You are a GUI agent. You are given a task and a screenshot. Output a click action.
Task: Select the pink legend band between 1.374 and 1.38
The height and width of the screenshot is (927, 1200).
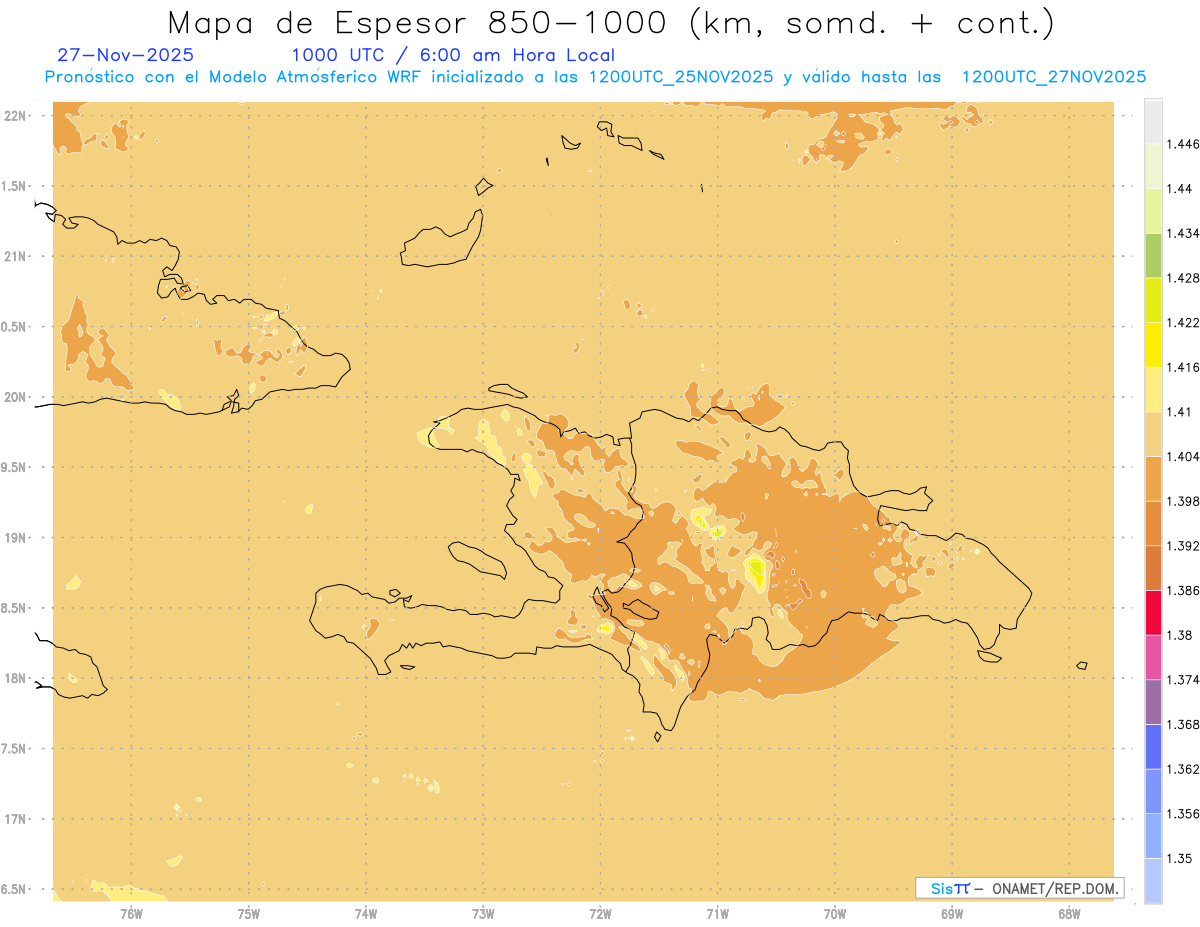coord(1153,656)
